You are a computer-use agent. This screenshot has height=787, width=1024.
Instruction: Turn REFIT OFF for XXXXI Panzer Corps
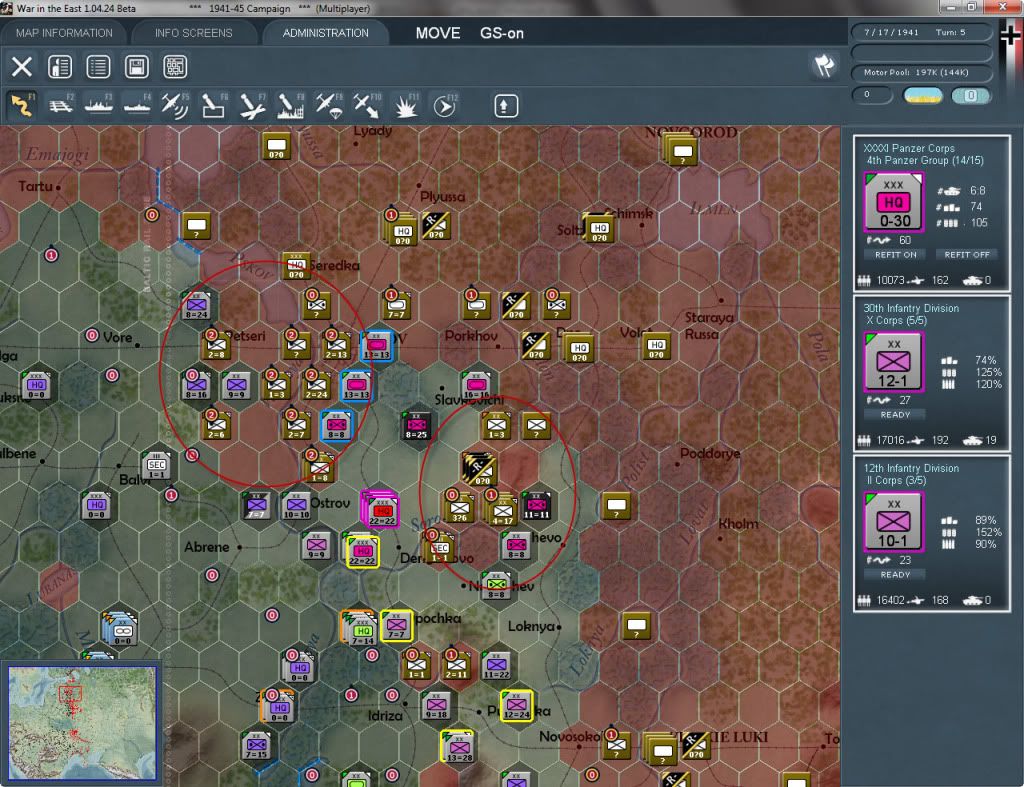pos(967,255)
